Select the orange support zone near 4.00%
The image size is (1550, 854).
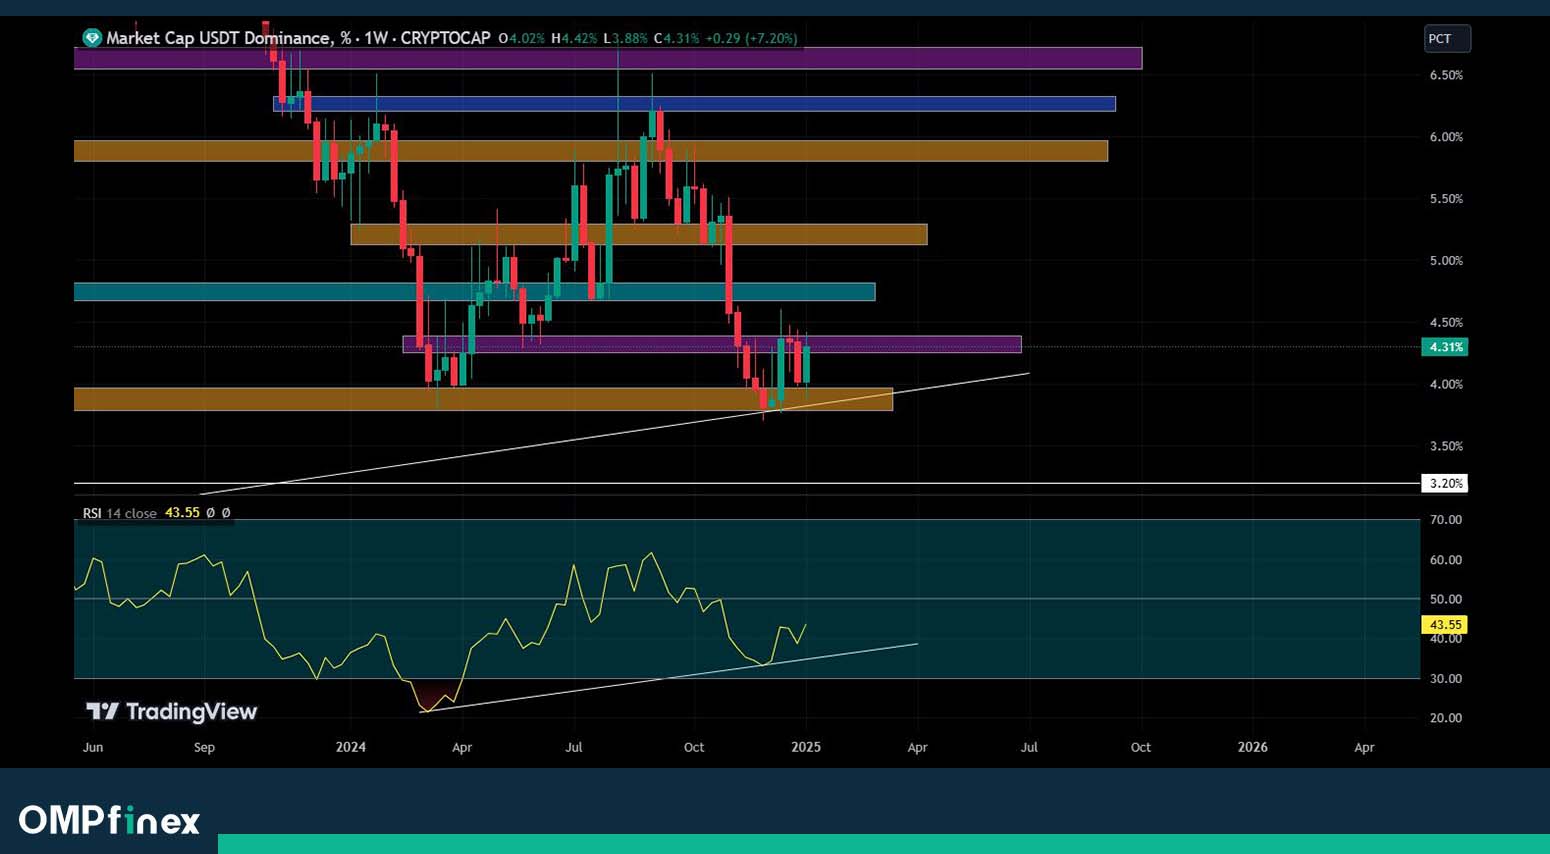pos(483,399)
